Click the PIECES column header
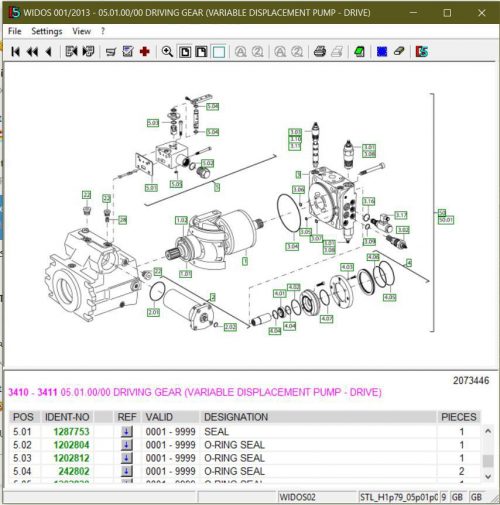Viewport: 500px width, 505px height. tap(459, 417)
